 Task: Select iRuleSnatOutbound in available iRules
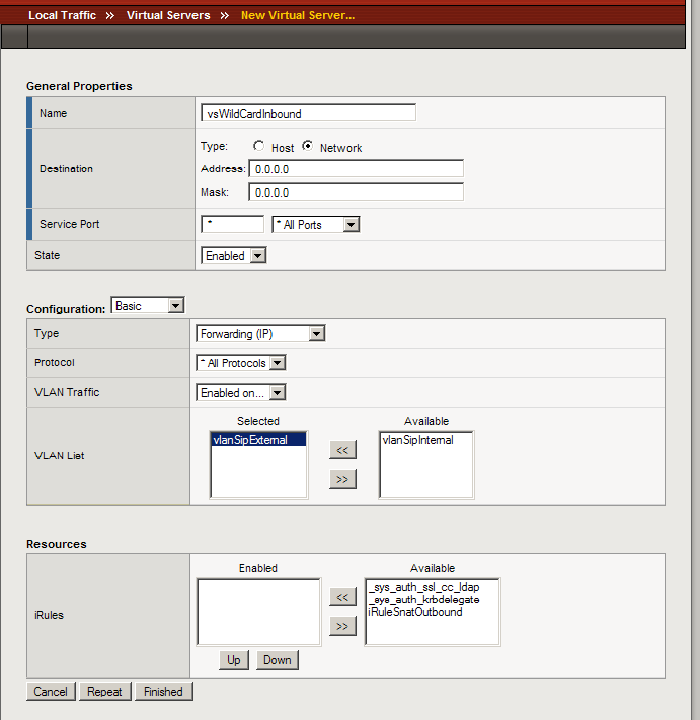[415, 612]
